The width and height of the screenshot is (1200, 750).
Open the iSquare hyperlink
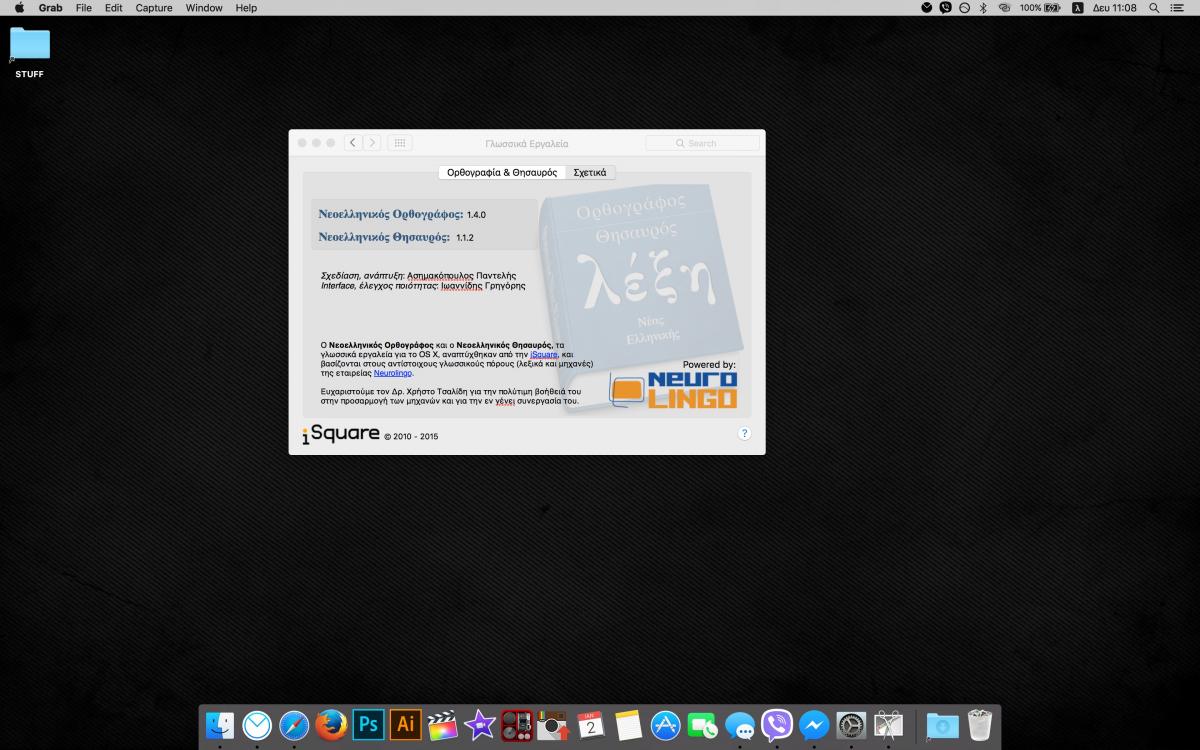pyautogui.click(x=544, y=354)
